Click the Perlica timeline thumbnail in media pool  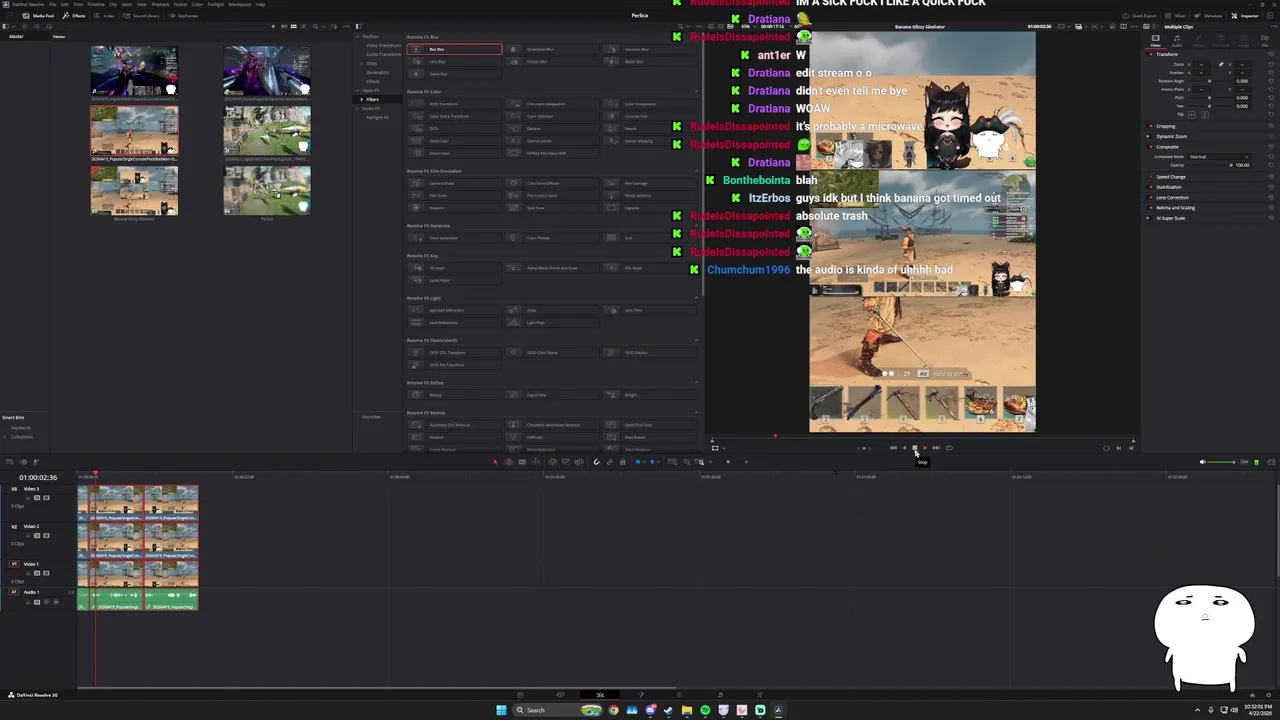click(267, 192)
